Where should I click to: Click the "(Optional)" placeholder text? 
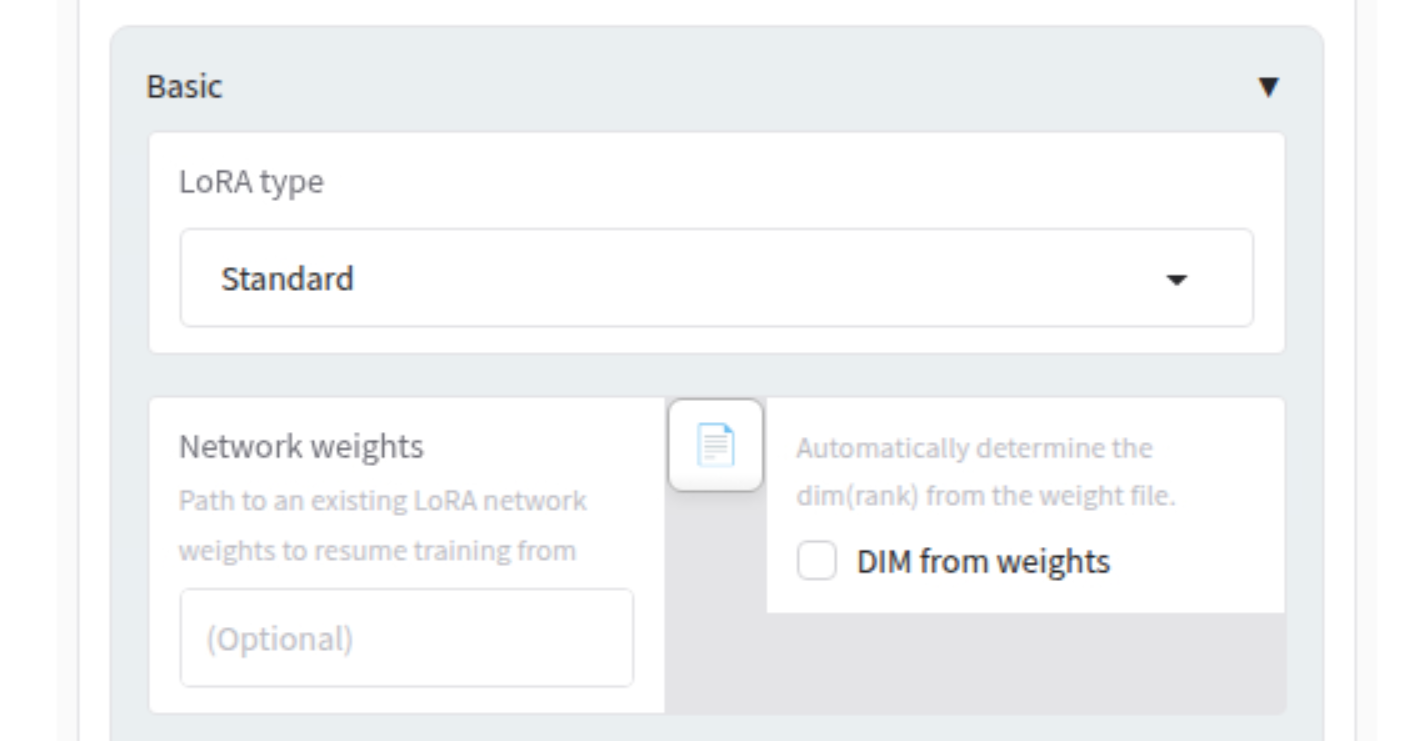(280, 639)
